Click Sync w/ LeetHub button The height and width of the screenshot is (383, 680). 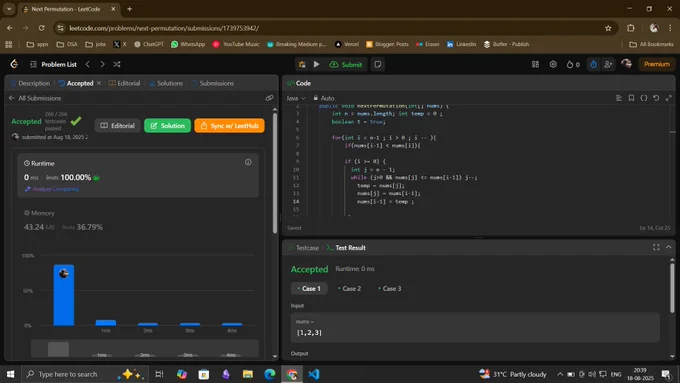[229, 126]
